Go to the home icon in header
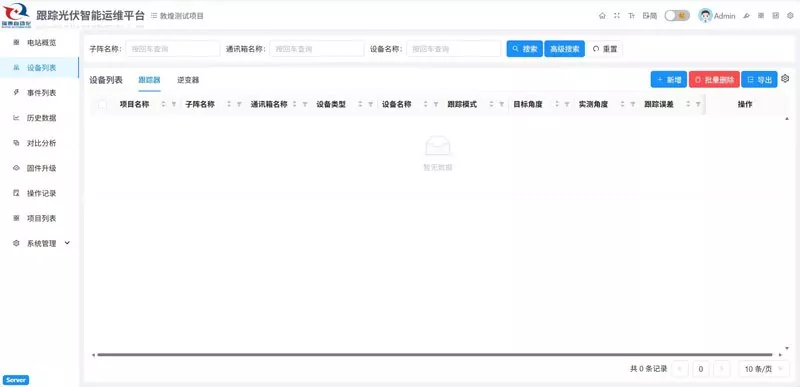 tap(602, 16)
